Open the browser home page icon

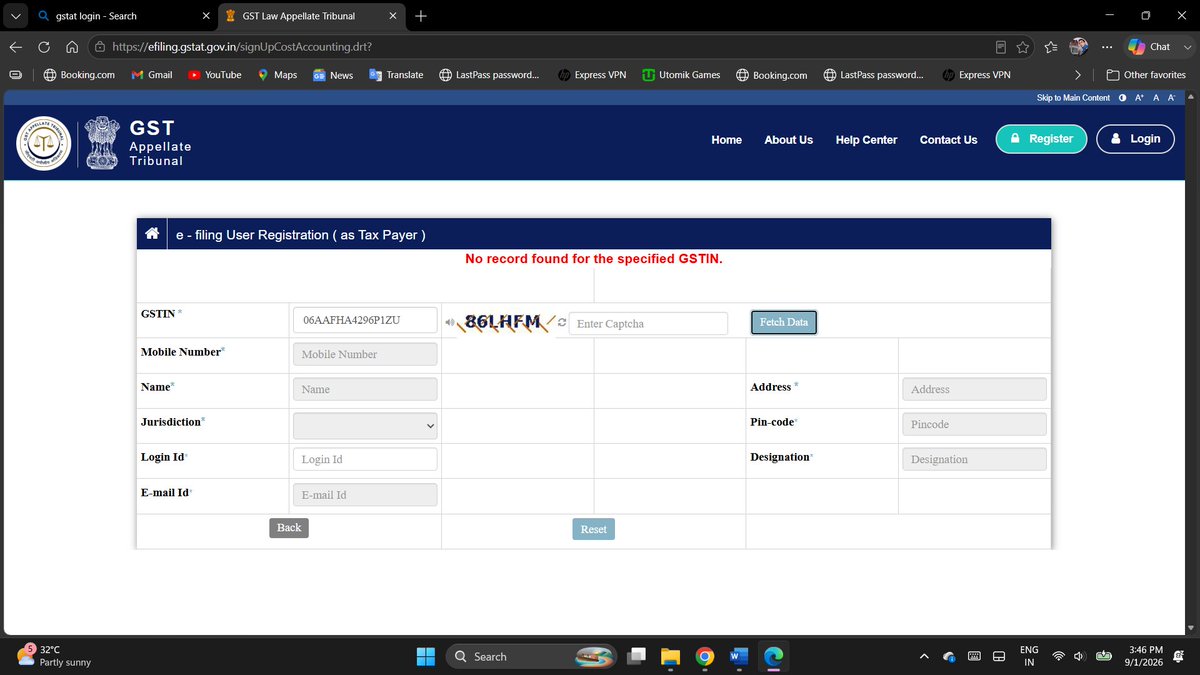(72, 47)
